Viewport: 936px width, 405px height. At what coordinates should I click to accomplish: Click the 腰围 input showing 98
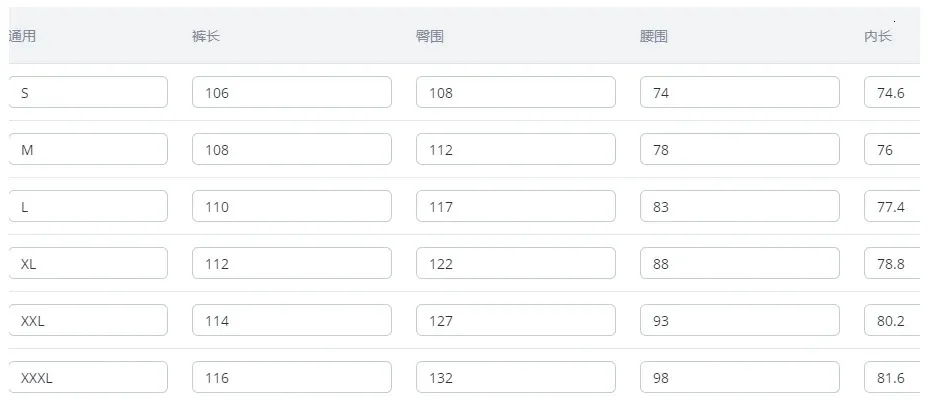point(740,378)
